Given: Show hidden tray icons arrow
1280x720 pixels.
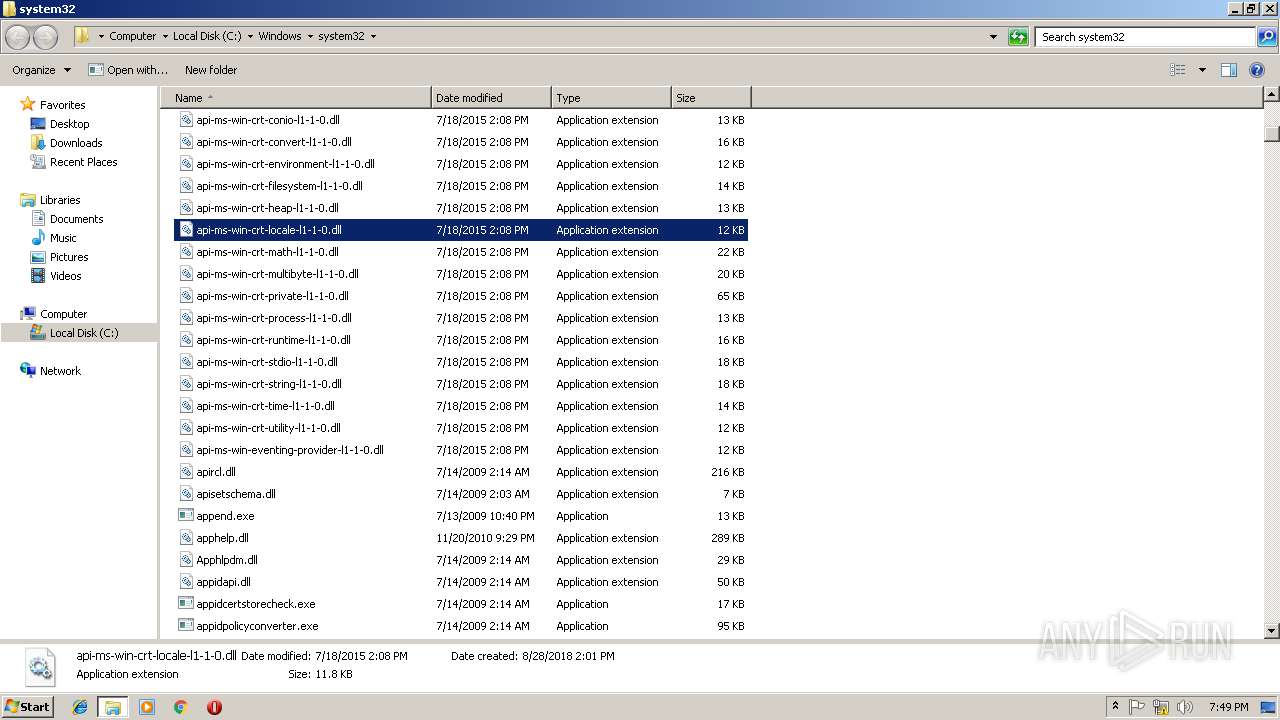Looking at the screenshot, I should coord(1115,707).
